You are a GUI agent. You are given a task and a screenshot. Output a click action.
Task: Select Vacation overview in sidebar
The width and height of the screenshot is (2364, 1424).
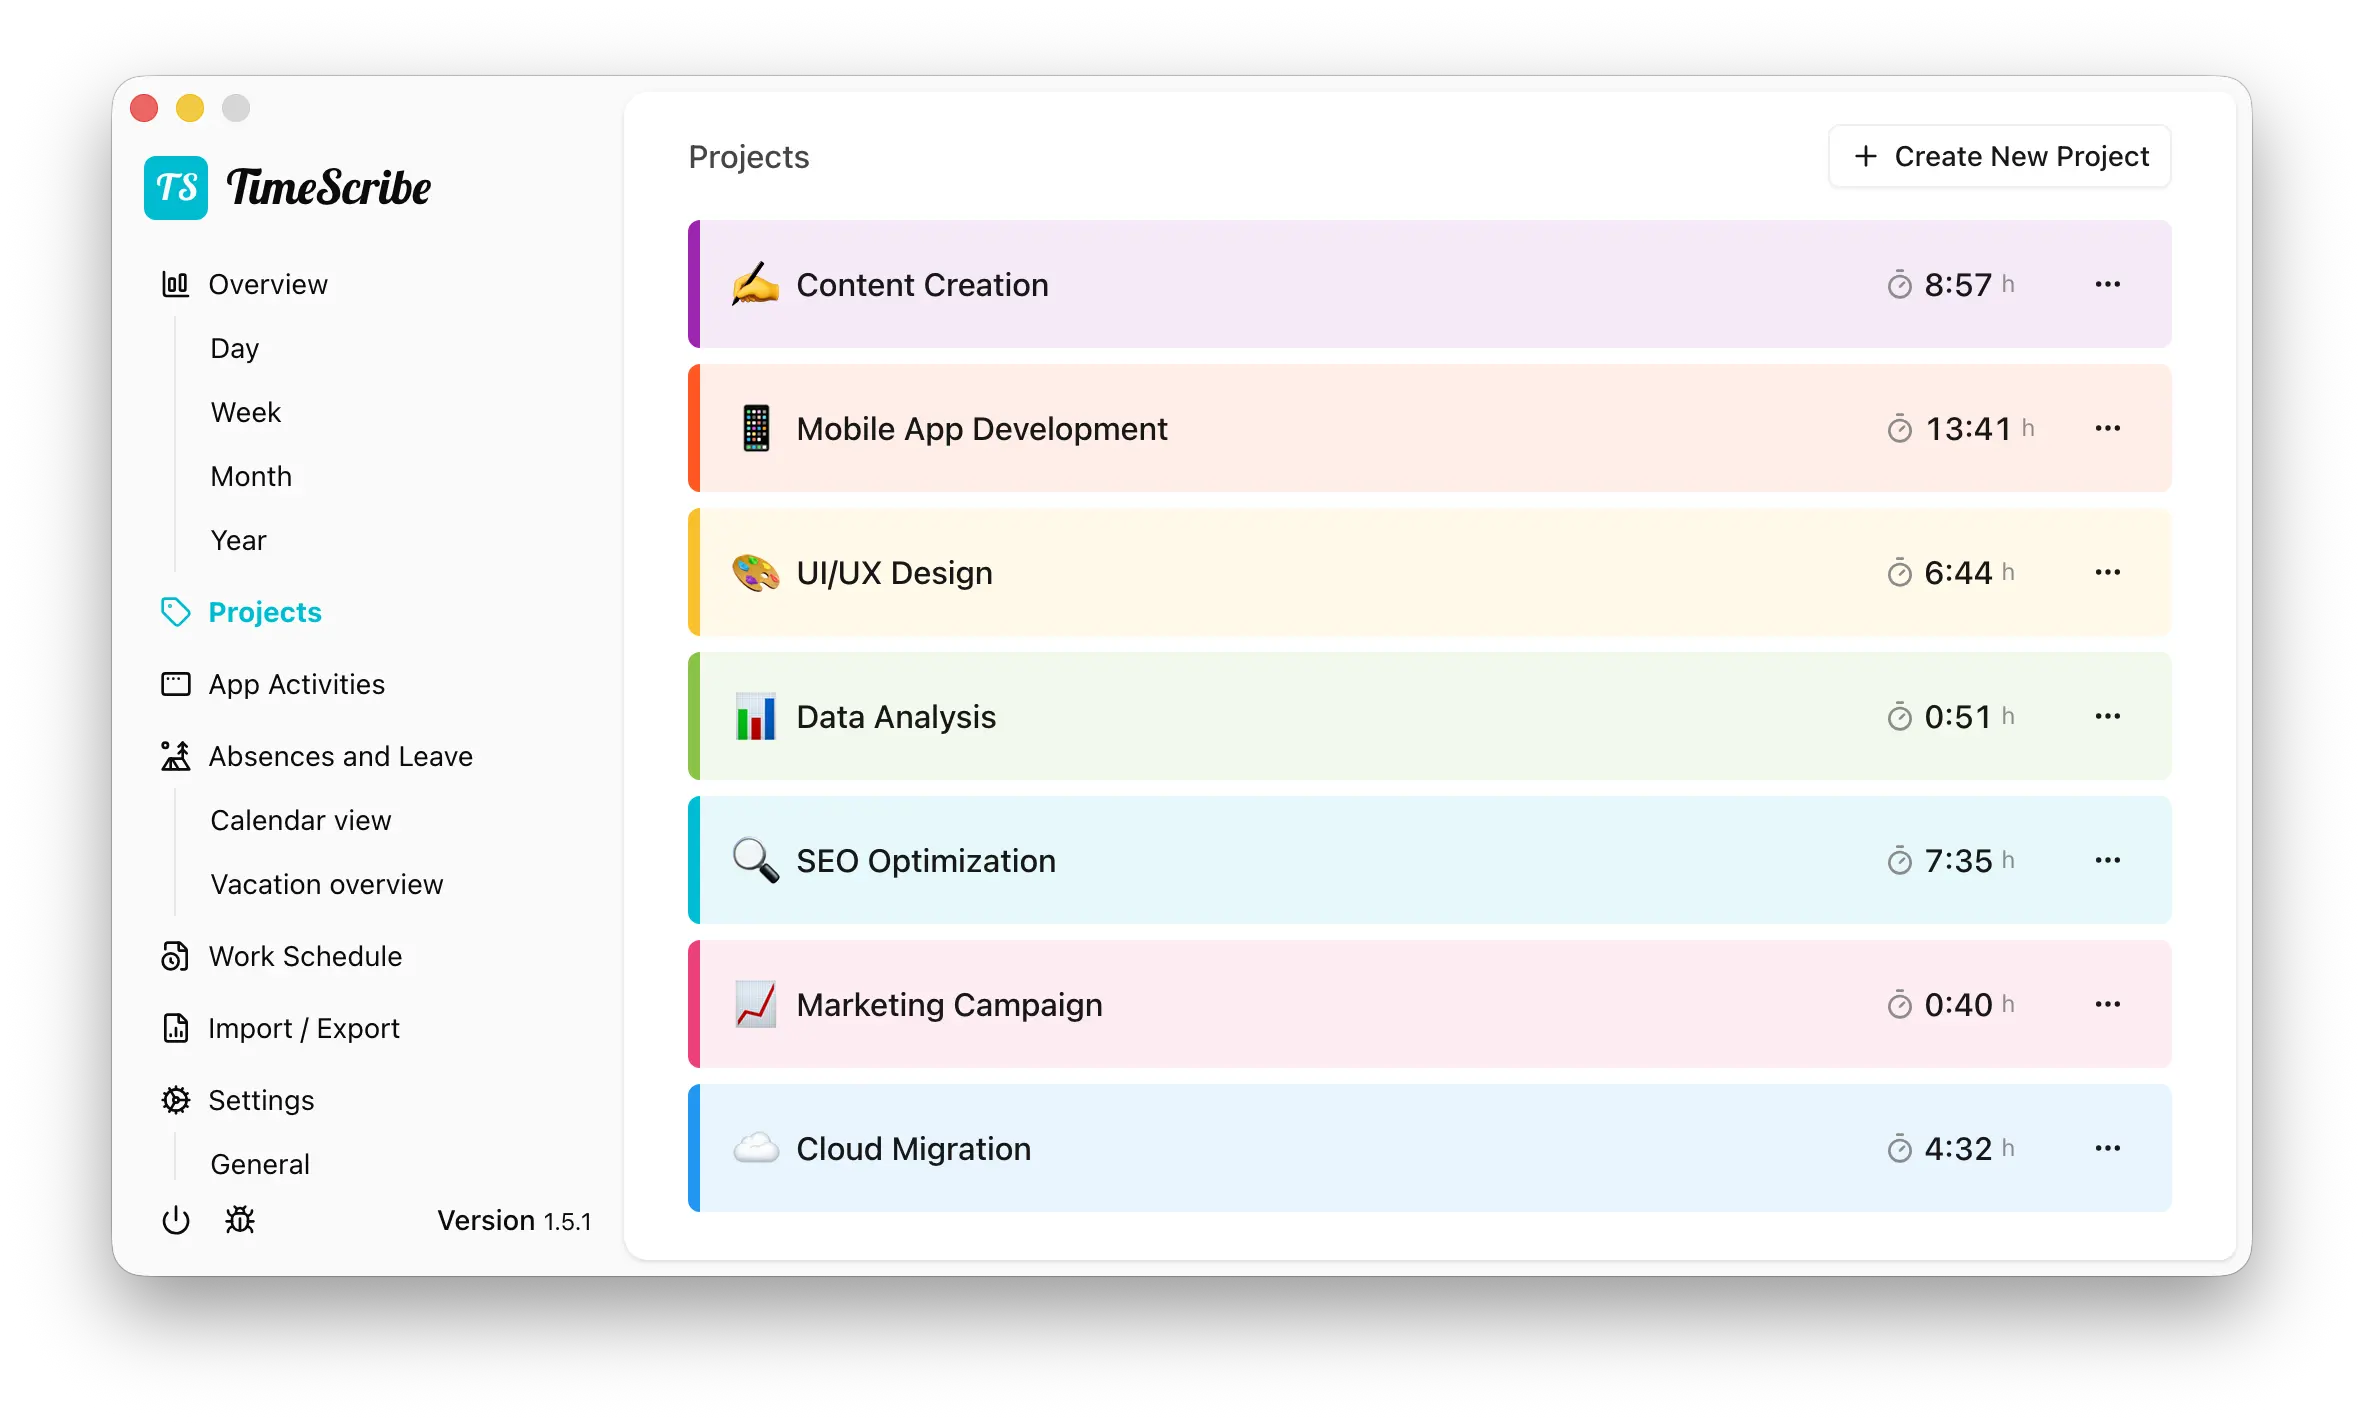click(x=326, y=884)
